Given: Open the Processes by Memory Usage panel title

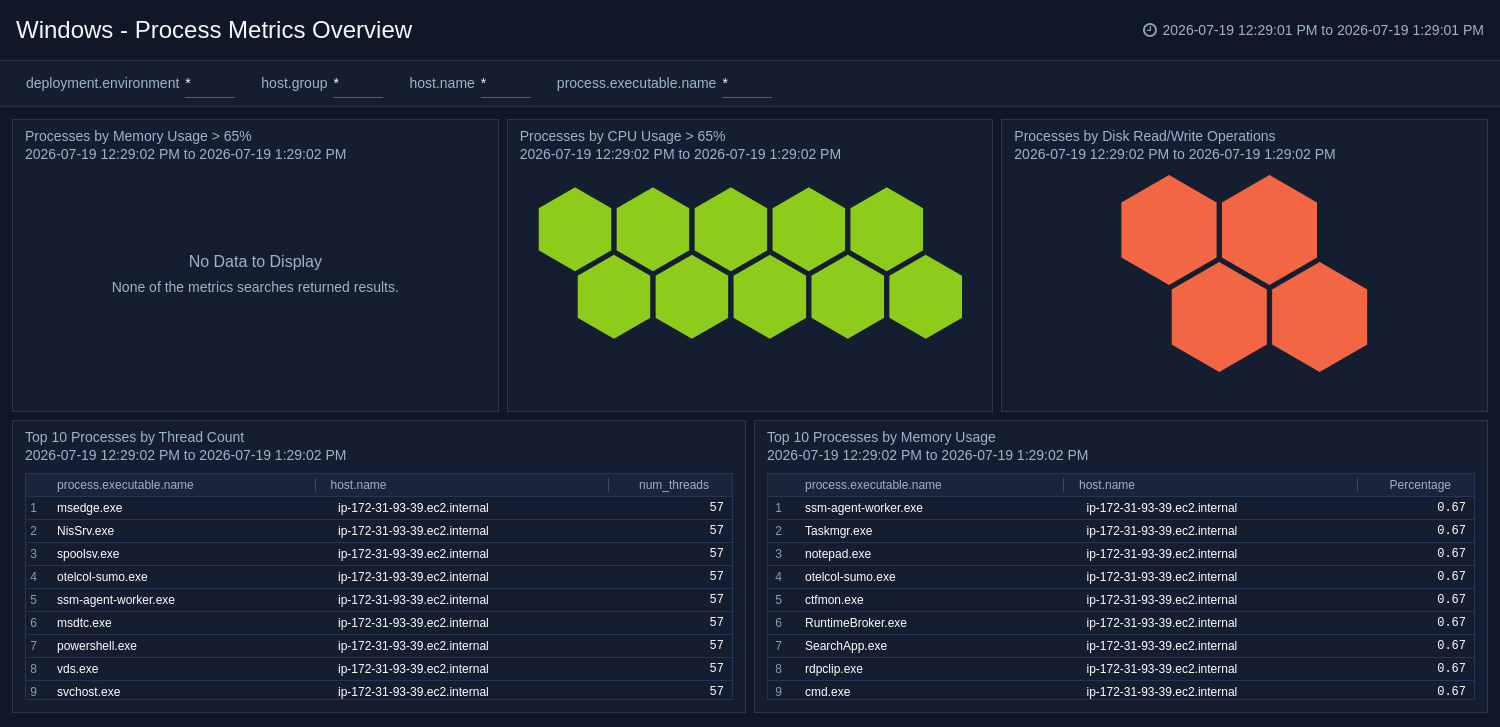Looking at the screenshot, I should (x=138, y=136).
